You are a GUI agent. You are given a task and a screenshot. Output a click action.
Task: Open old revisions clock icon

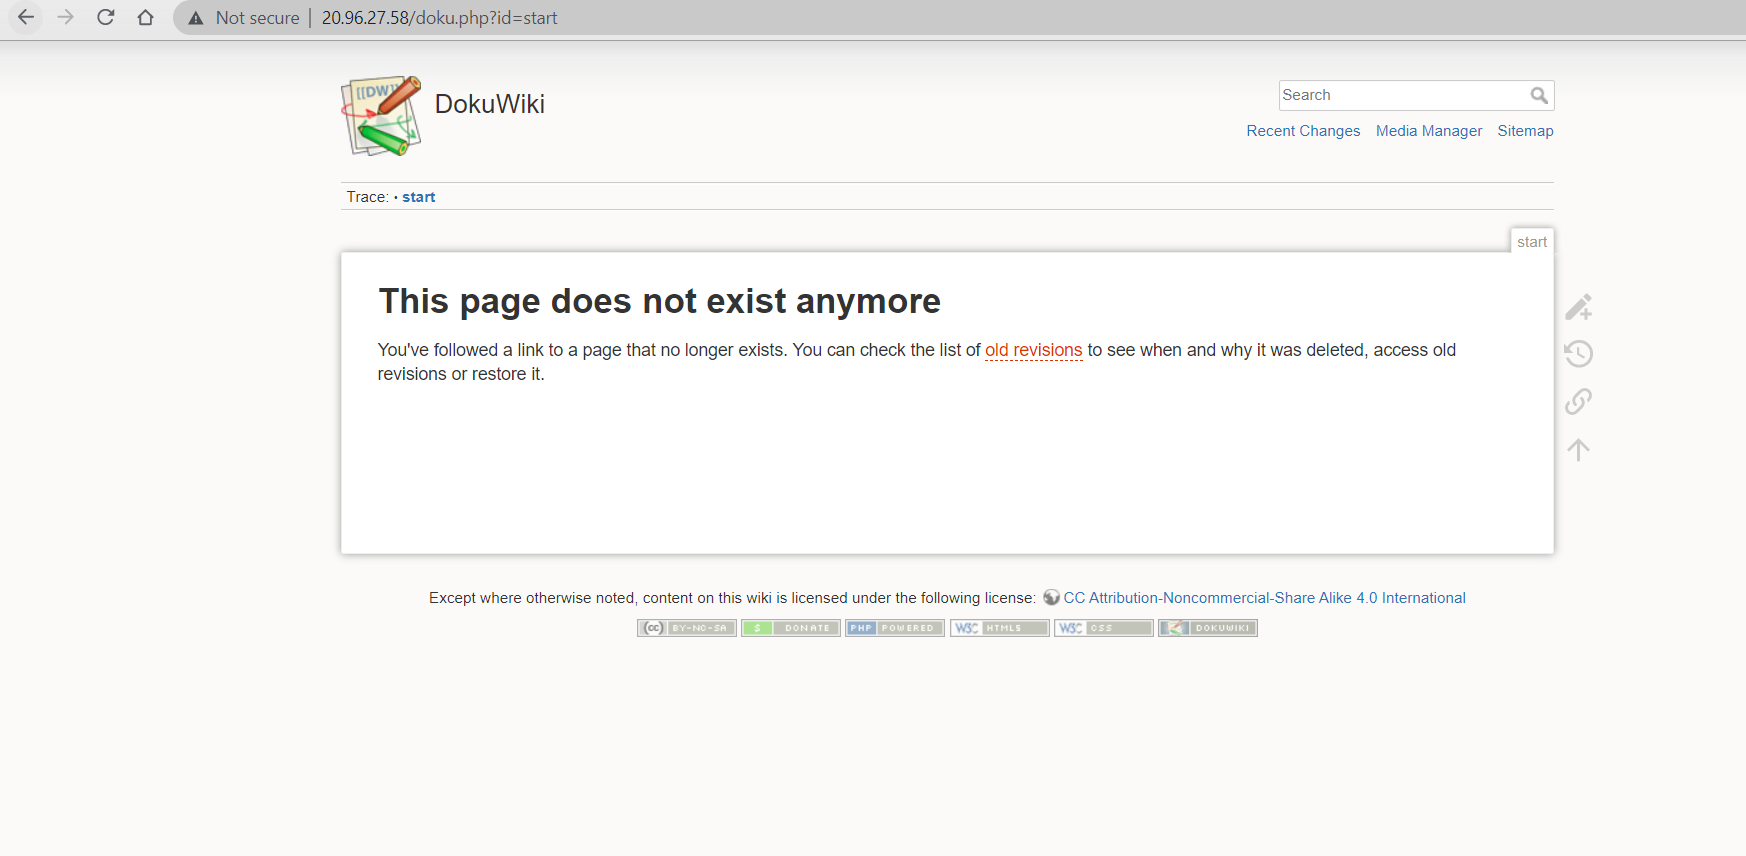coord(1578,354)
